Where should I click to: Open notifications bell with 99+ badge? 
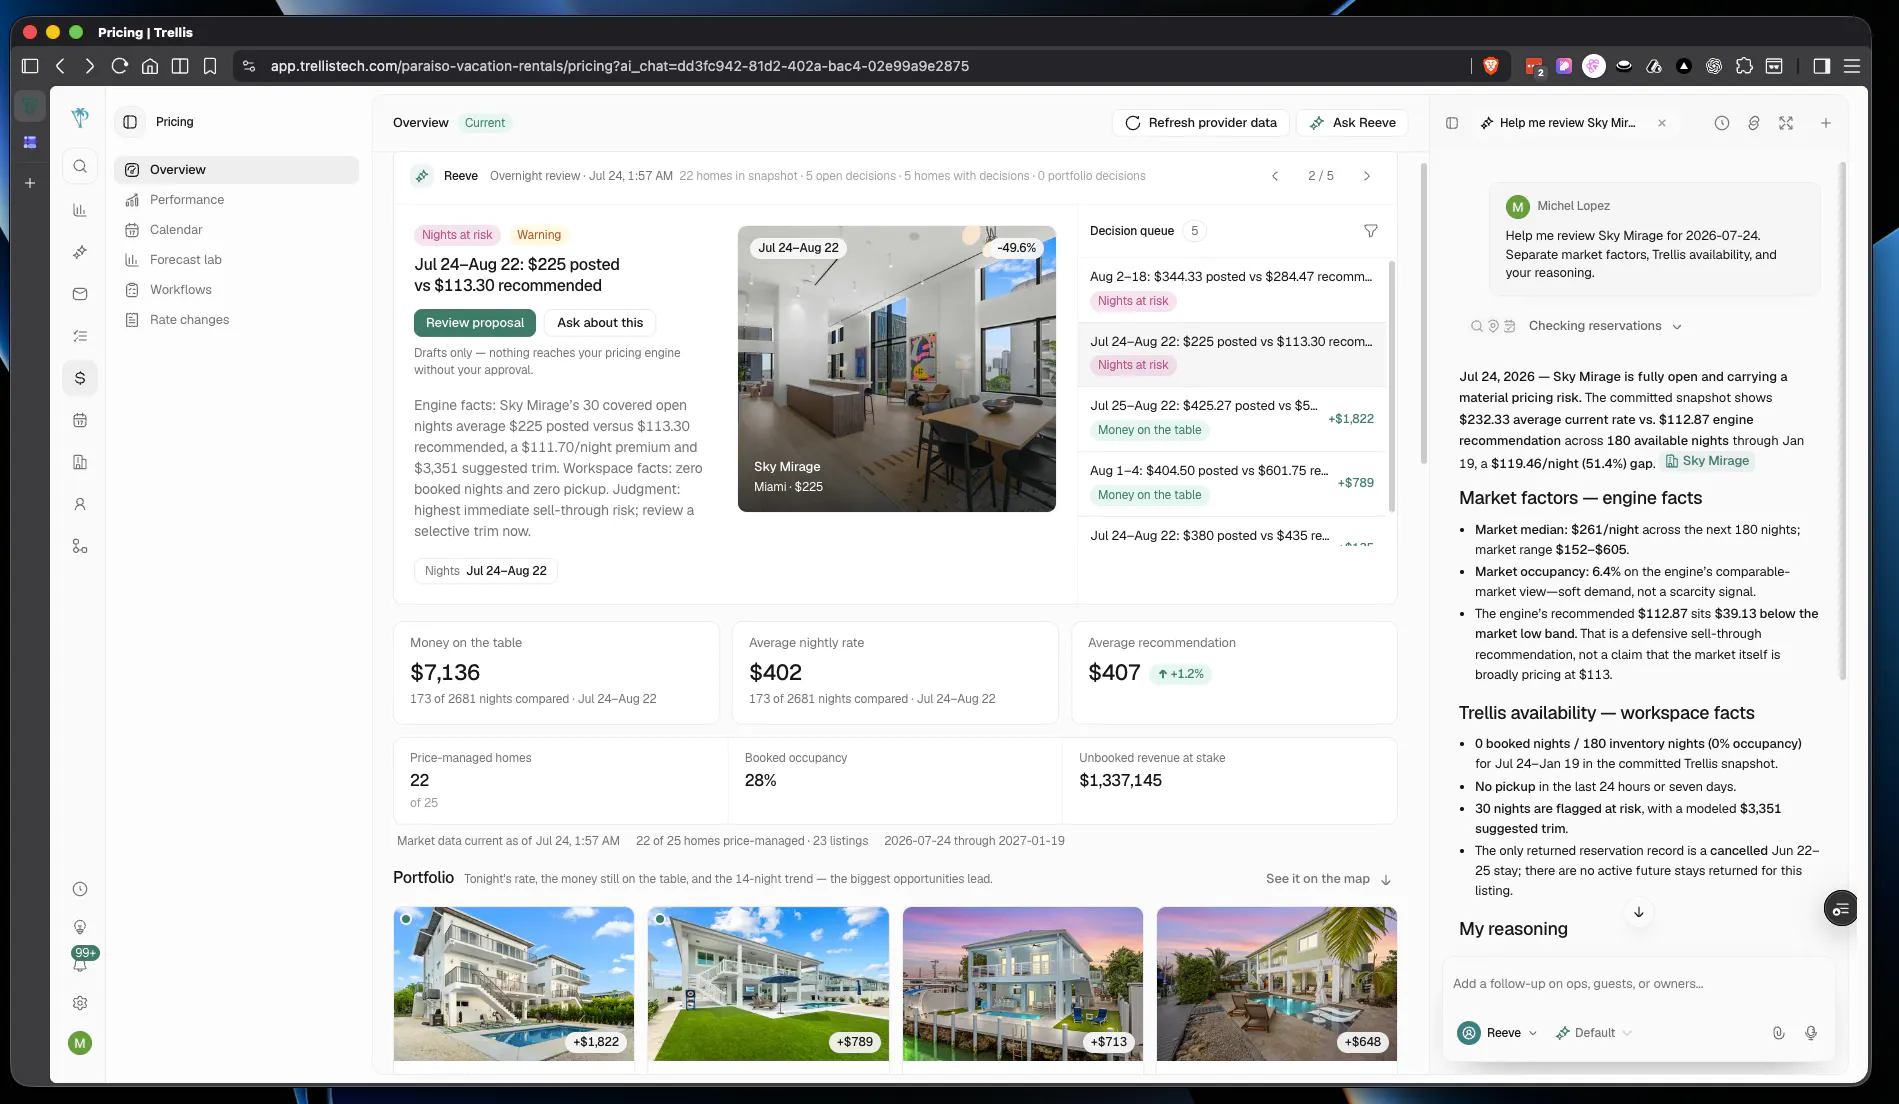[x=80, y=962]
